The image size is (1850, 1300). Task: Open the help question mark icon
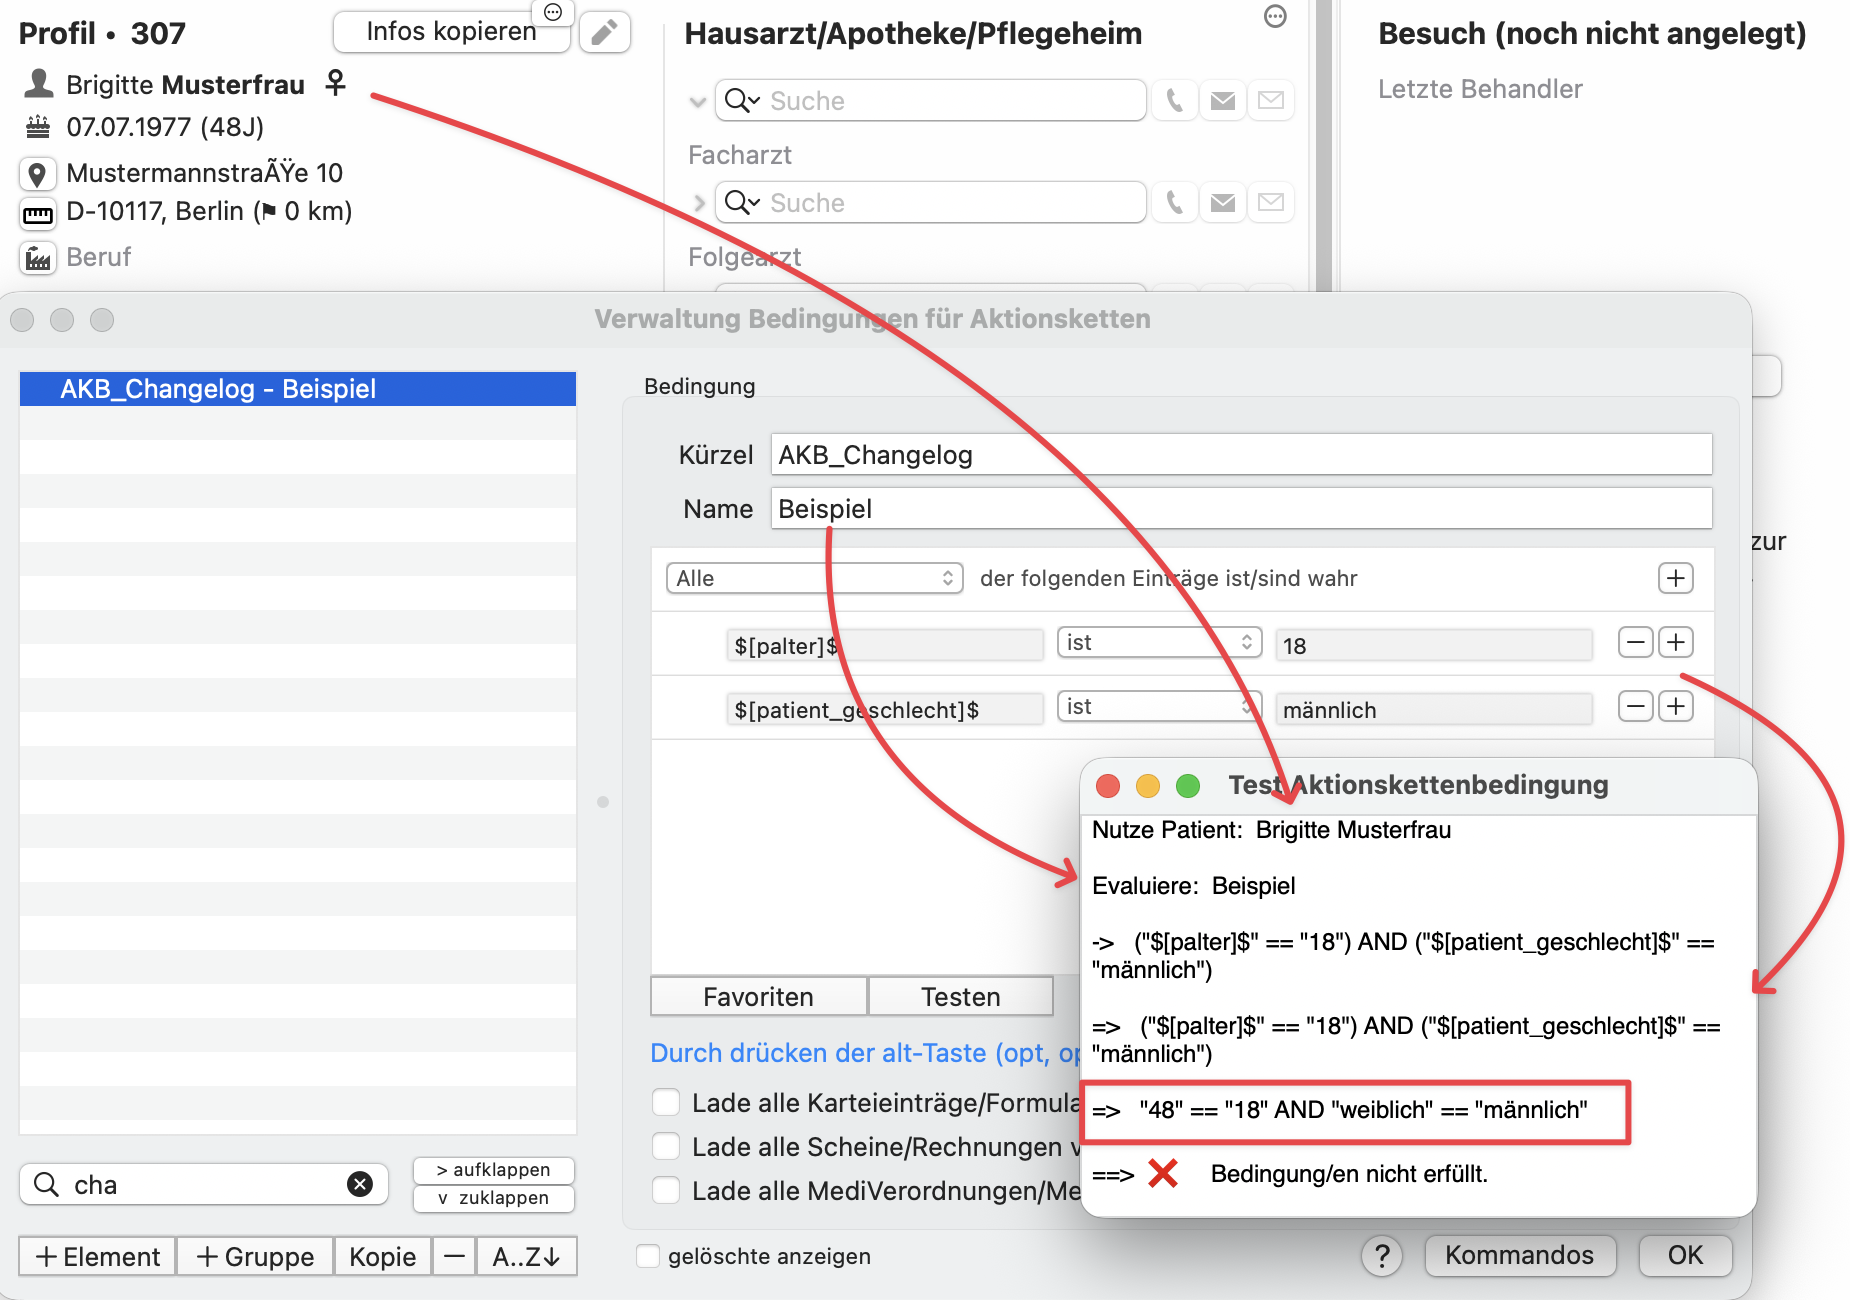(x=1383, y=1256)
